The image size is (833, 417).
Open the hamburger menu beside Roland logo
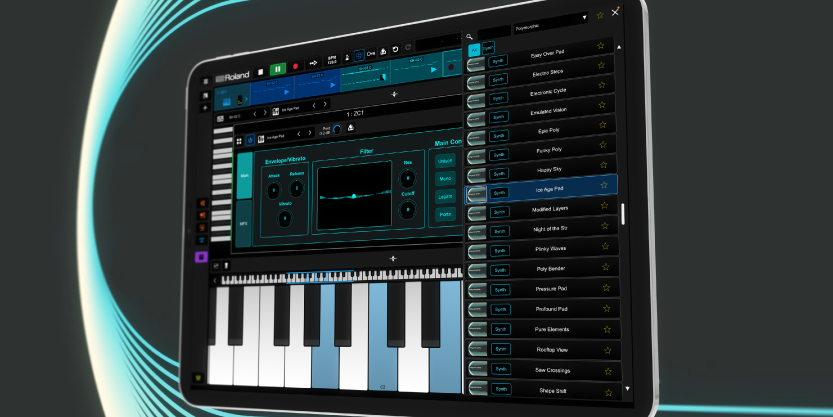(x=206, y=82)
